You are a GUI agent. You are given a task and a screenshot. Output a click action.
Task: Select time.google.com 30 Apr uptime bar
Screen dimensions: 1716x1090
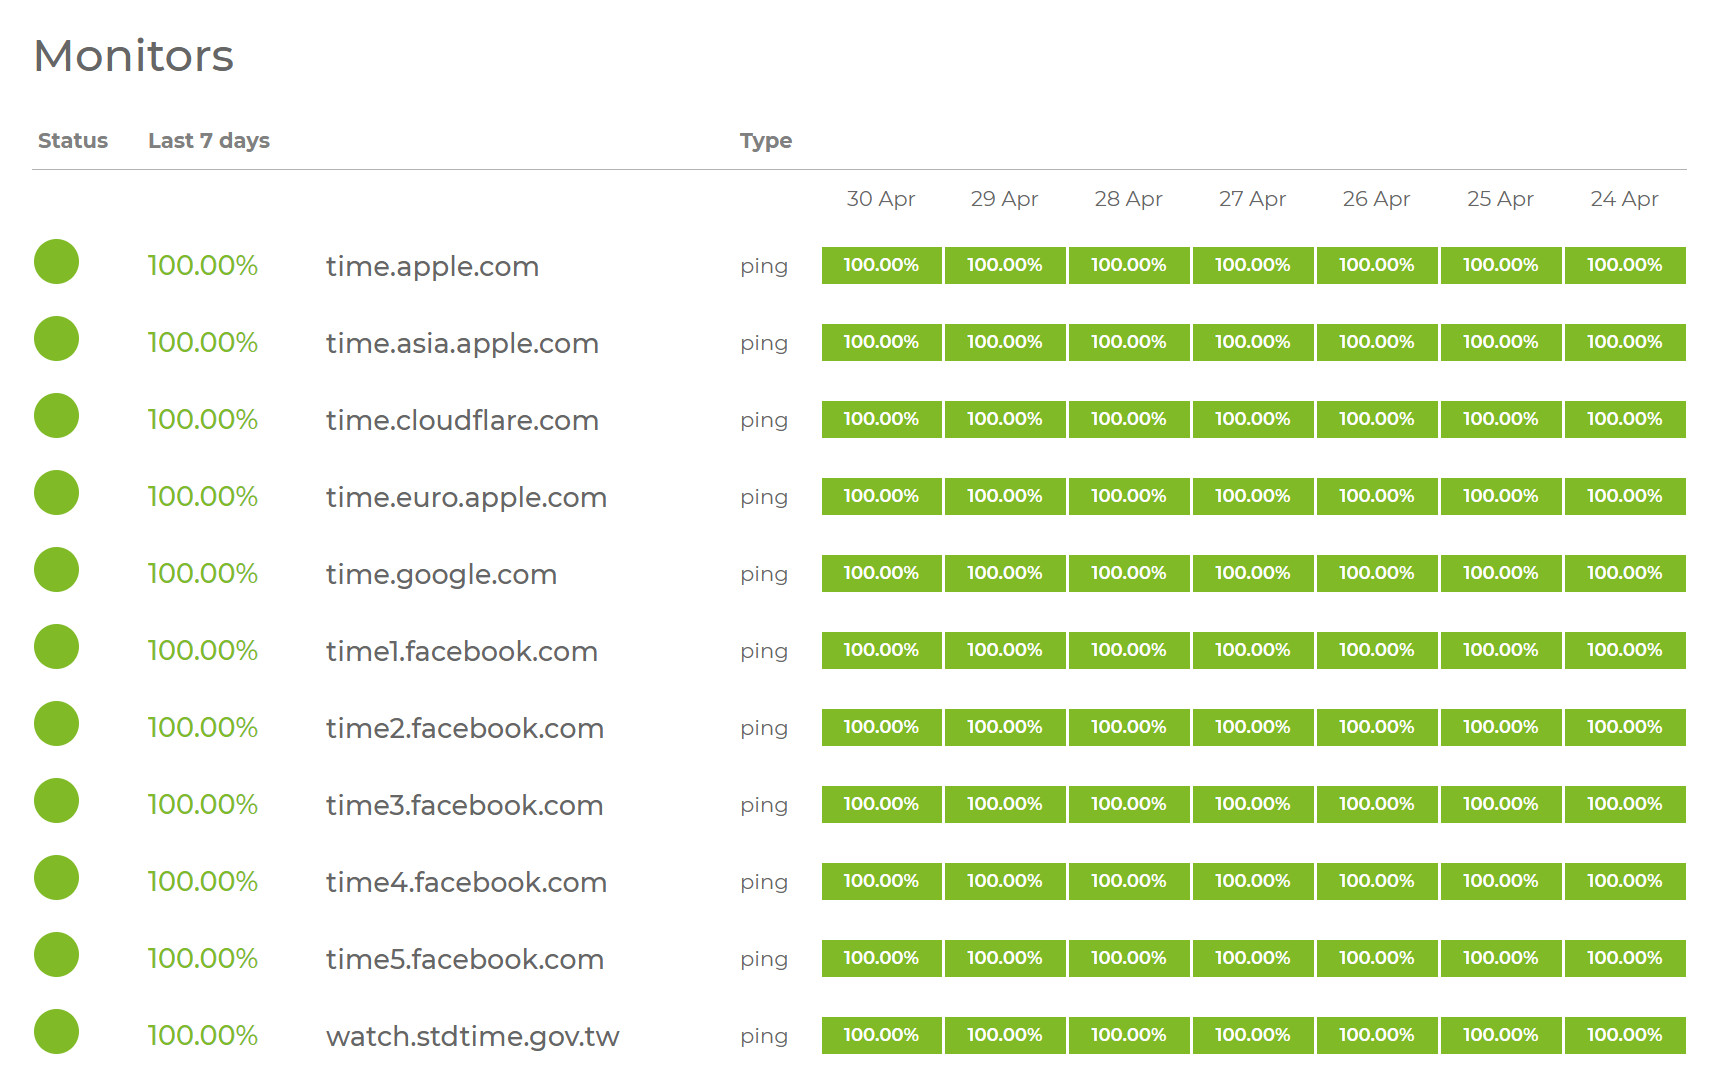pyautogui.click(x=882, y=573)
